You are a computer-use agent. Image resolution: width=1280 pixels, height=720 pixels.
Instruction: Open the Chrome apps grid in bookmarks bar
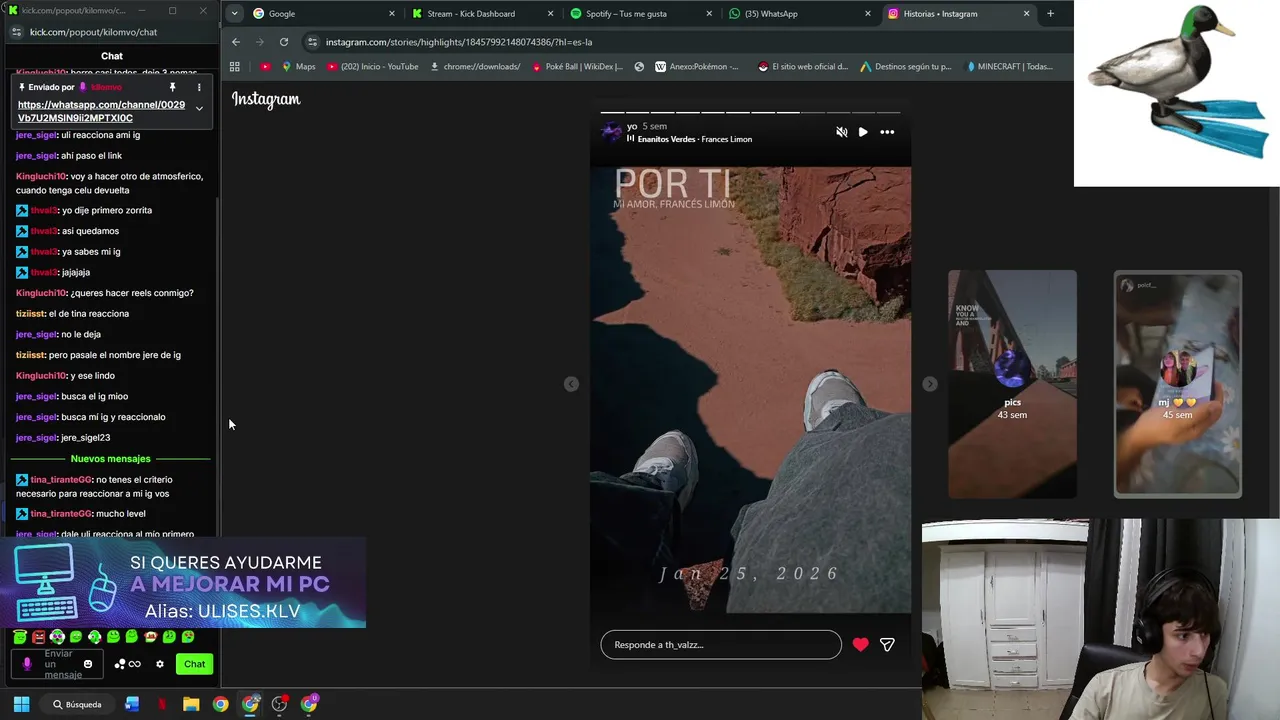coord(235,67)
